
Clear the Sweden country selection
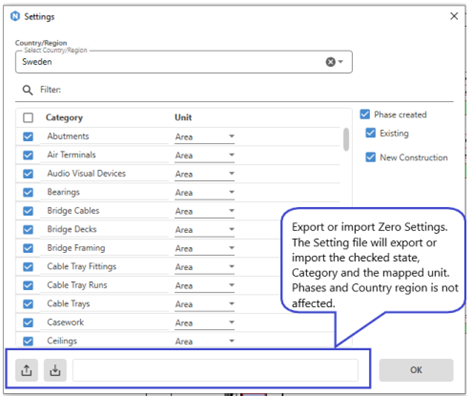[330, 62]
